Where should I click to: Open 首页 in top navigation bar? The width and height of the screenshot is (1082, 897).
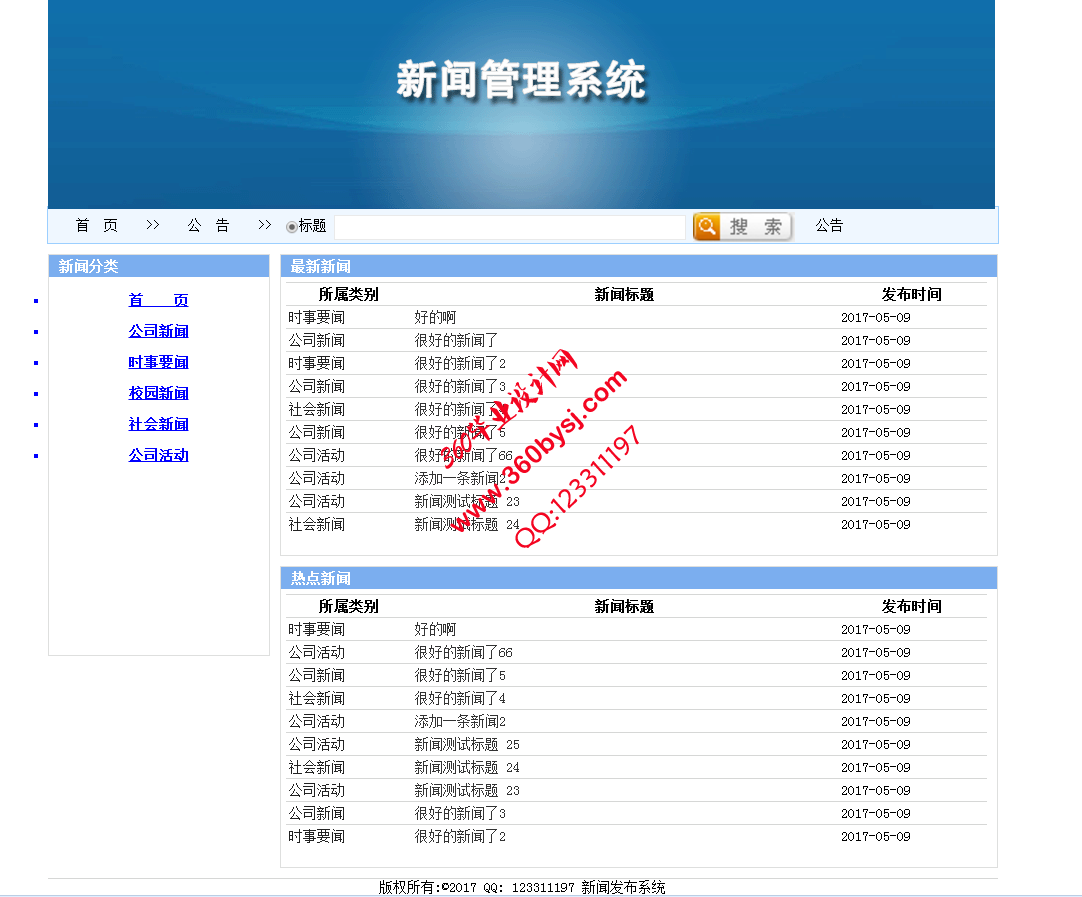97,226
